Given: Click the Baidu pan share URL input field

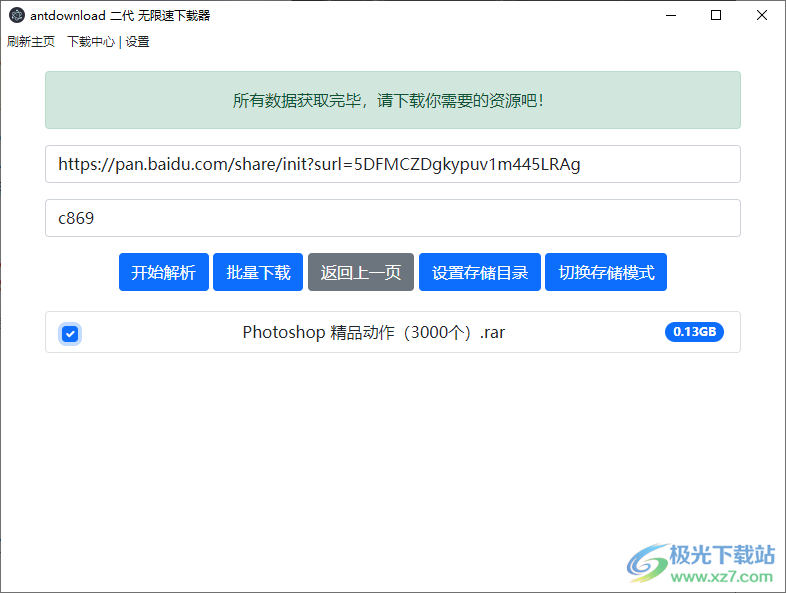Looking at the screenshot, I should 392,164.
